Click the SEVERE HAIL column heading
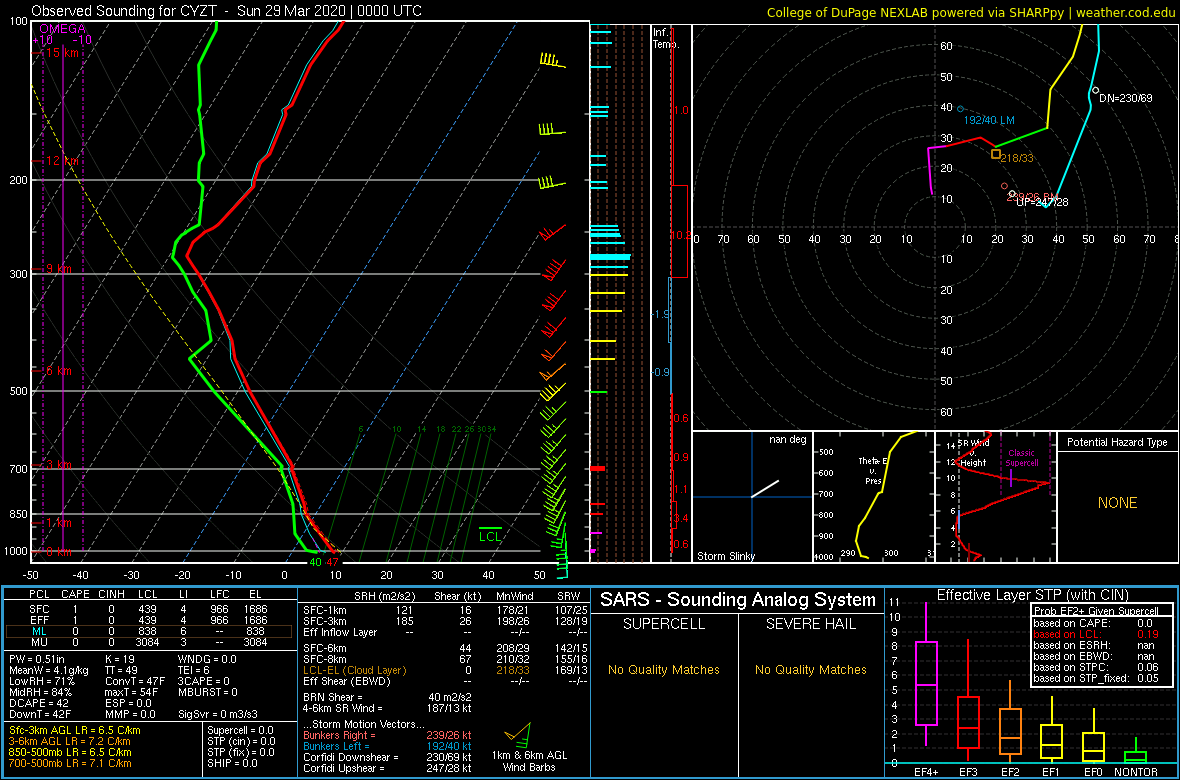The height and width of the screenshot is (780, 1180). [x=812, y=624]
